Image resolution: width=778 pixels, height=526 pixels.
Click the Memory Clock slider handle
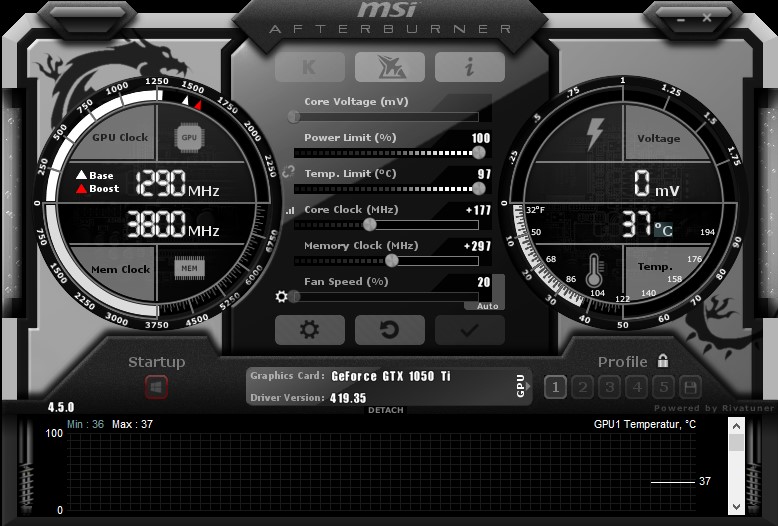pyautogui.click(x=391, y=261)
